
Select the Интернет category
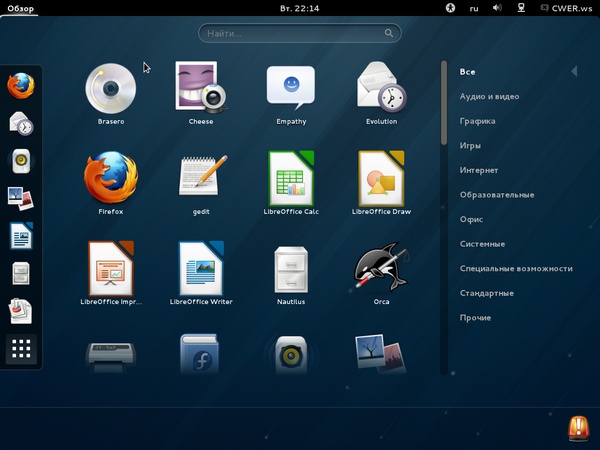pos(479,170)
